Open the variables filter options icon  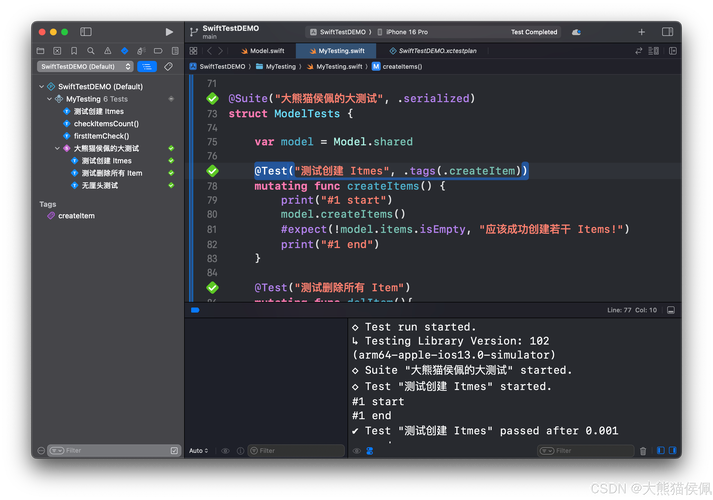254,451
